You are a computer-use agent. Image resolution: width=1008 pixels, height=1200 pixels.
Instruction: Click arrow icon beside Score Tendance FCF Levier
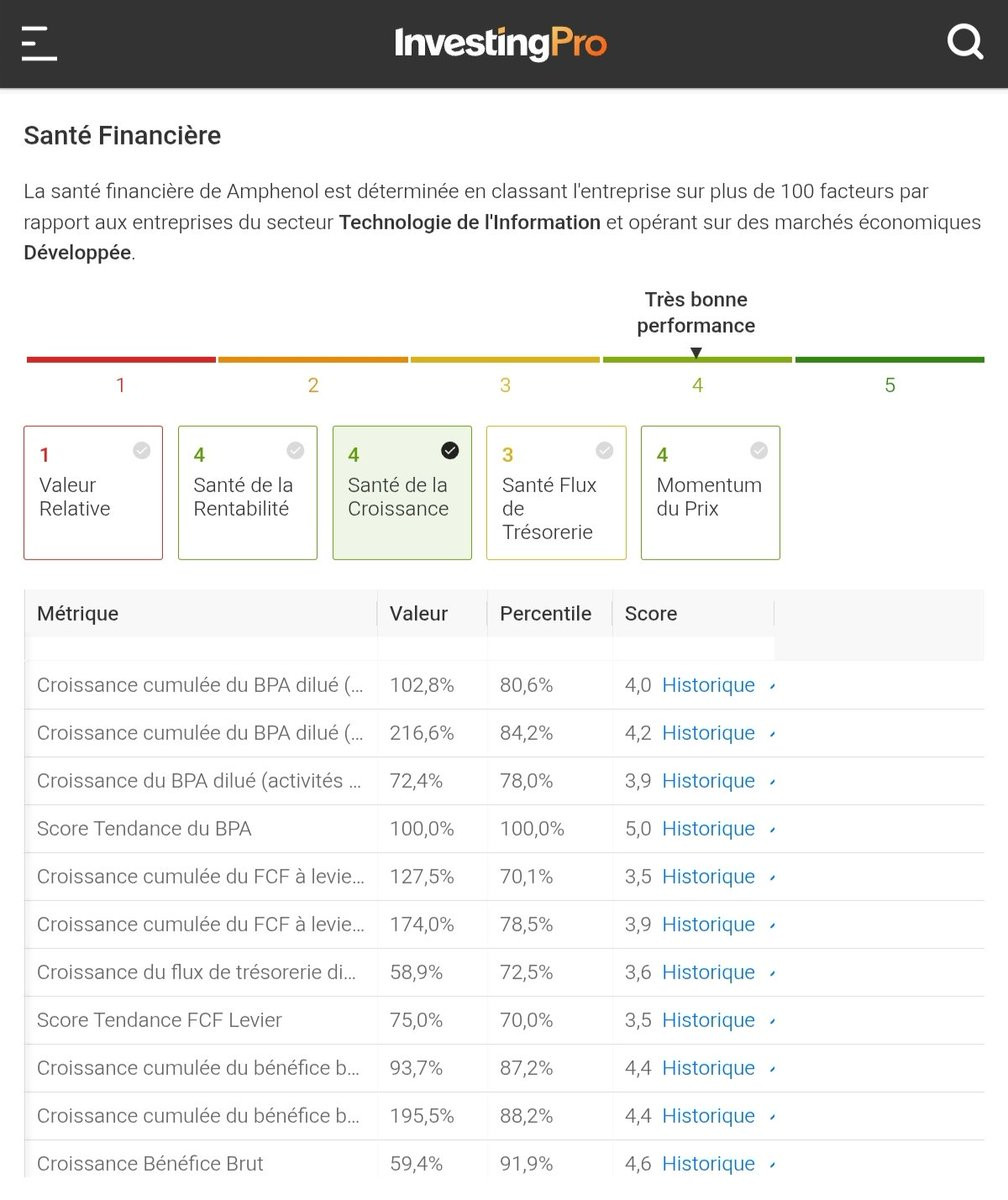pyautogui.click(x=772, y=1022)
